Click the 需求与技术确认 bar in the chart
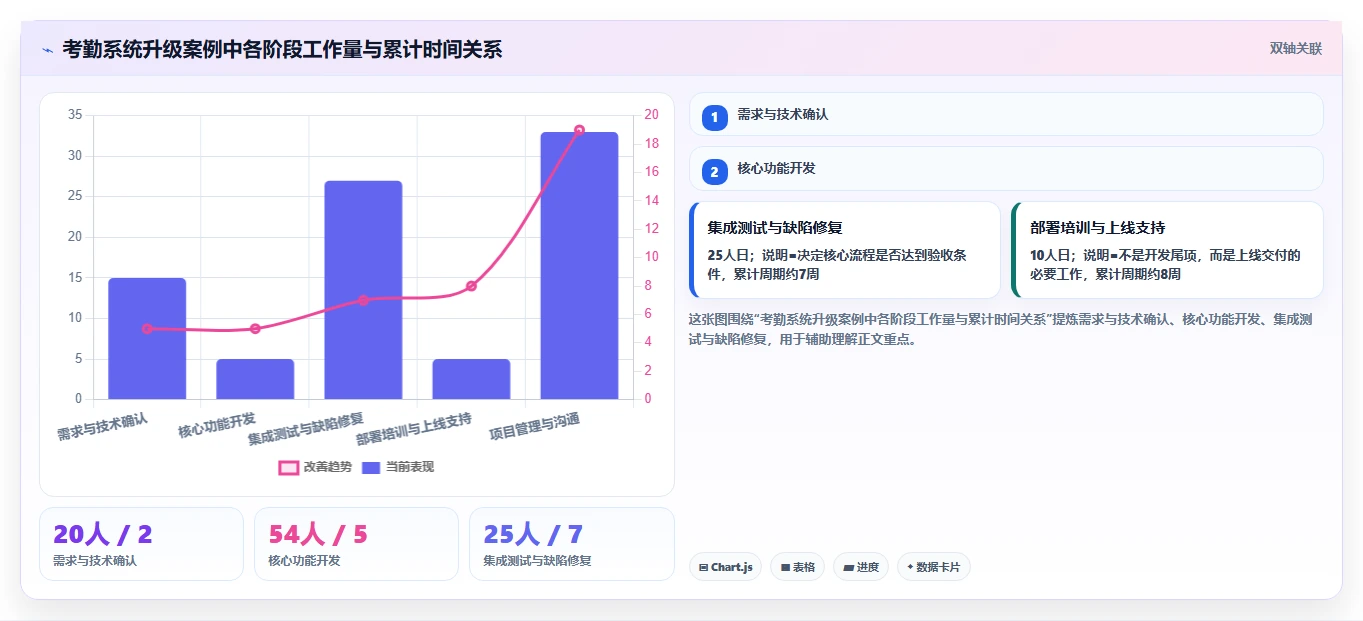 147,339
